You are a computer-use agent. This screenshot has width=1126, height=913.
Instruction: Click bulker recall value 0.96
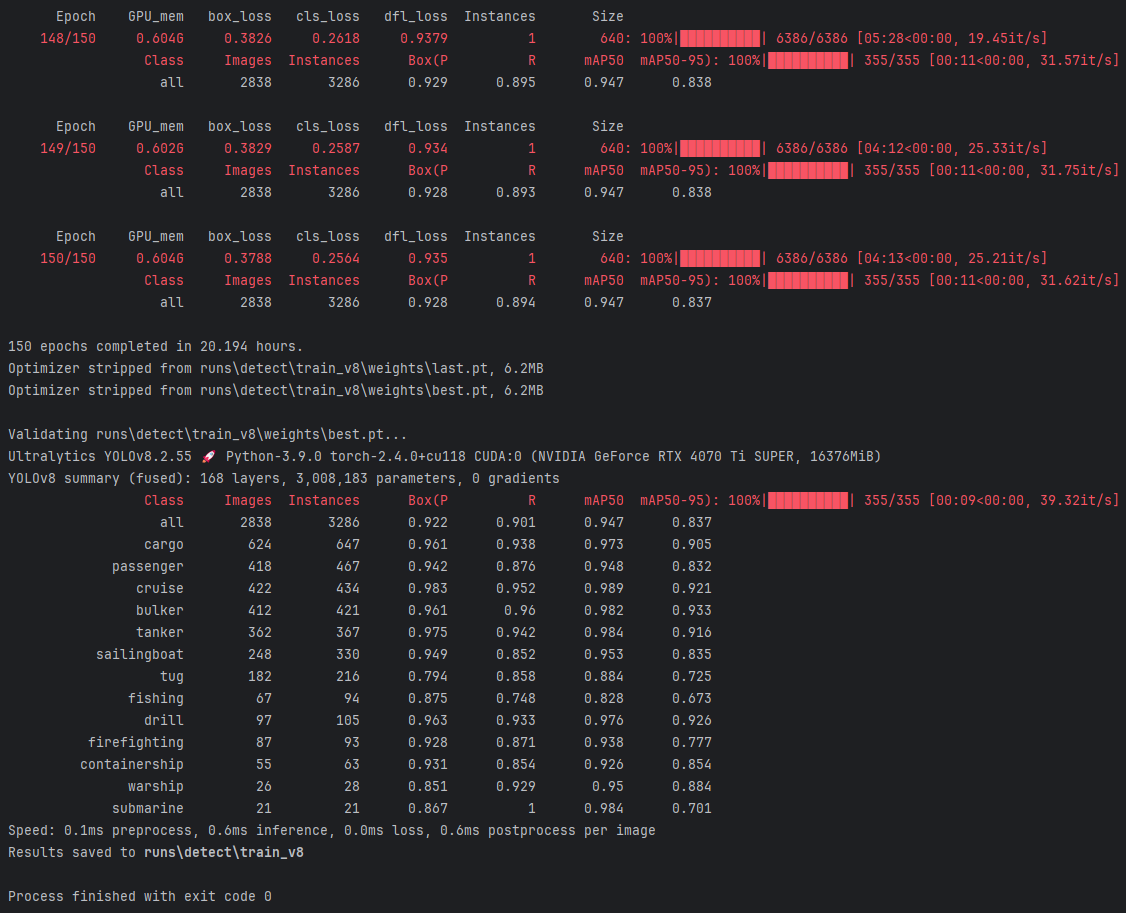pos(520,611)
